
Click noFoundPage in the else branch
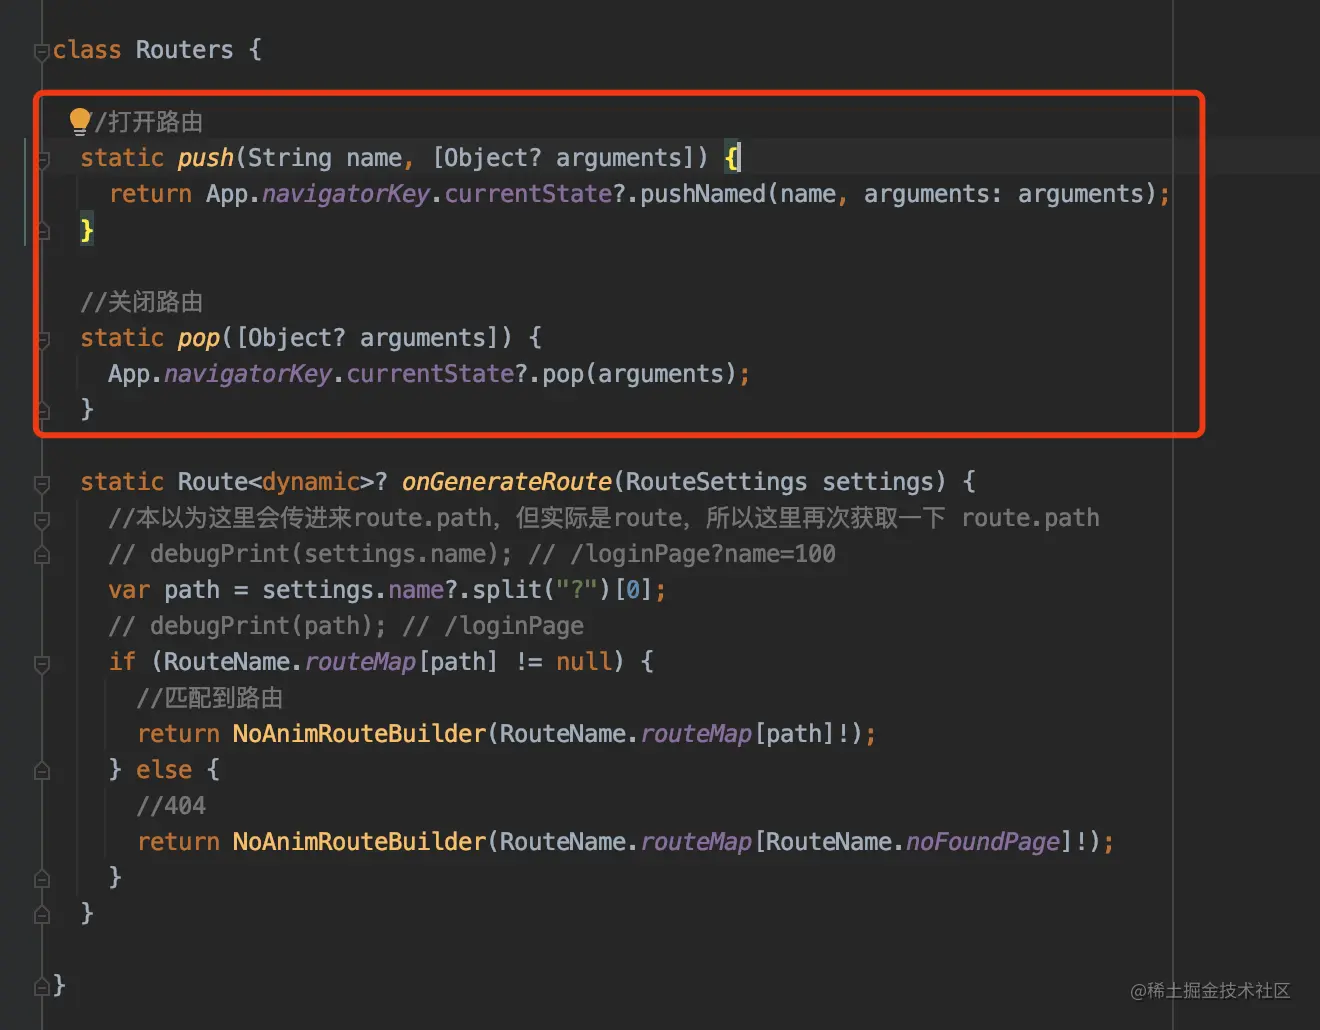pos(982,842)
